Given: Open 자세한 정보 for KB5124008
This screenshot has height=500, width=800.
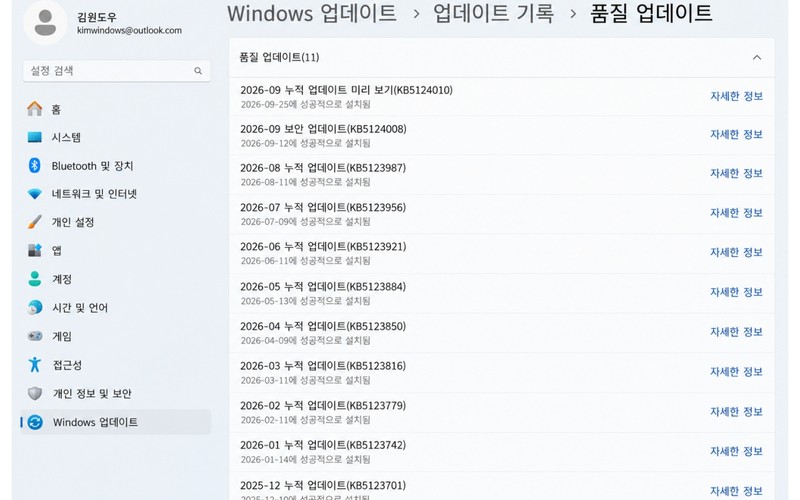Looking at the screenshot, I should click(x=736, y=134).
